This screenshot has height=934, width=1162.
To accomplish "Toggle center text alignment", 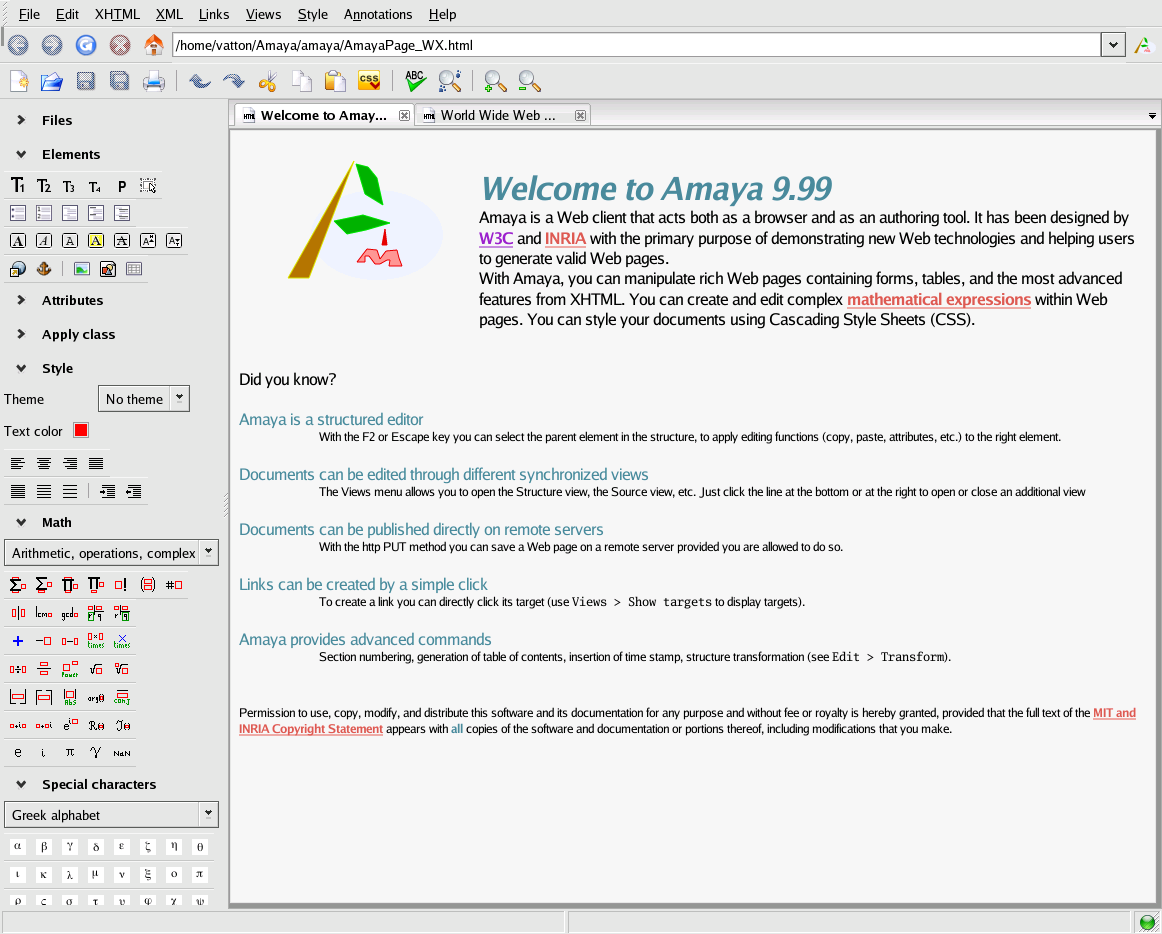I will click(x=44, y=463).
